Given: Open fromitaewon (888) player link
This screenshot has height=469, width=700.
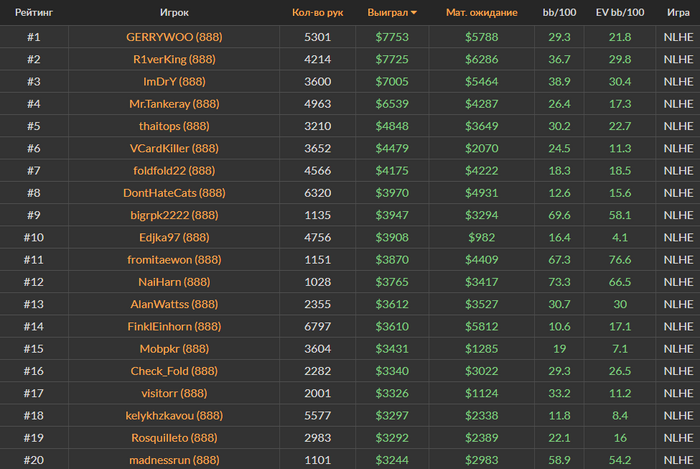Looking at the screenshot, I should [174, 260].
